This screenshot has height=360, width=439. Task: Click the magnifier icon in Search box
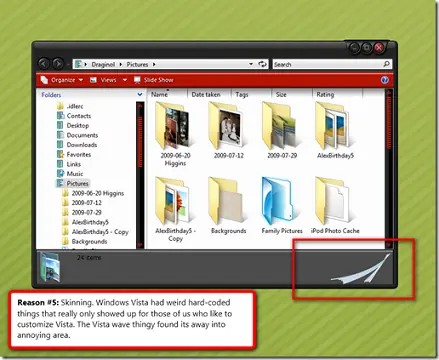click(x=386, y=64)
